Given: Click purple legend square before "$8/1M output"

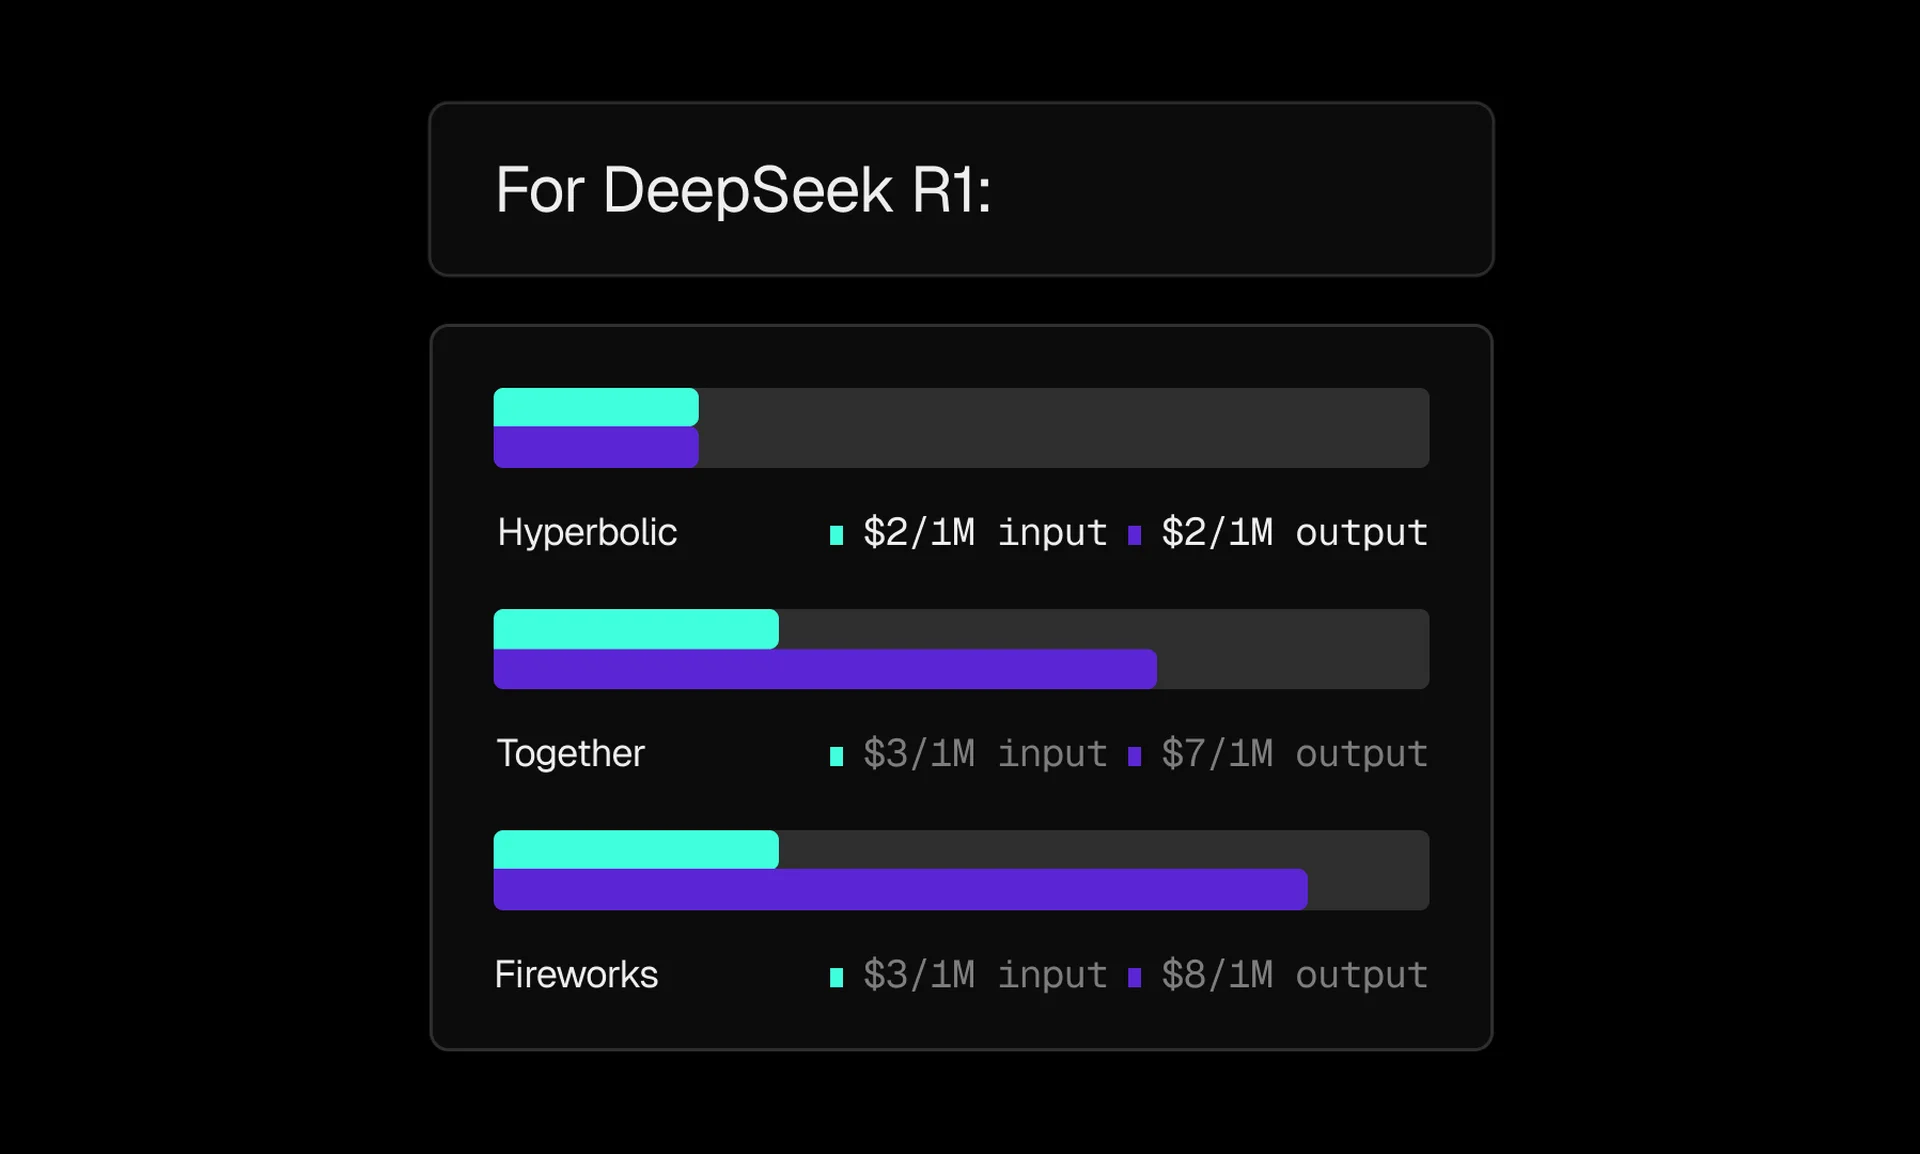Looking at the screenshot, I should click(x=1134, y=977).
